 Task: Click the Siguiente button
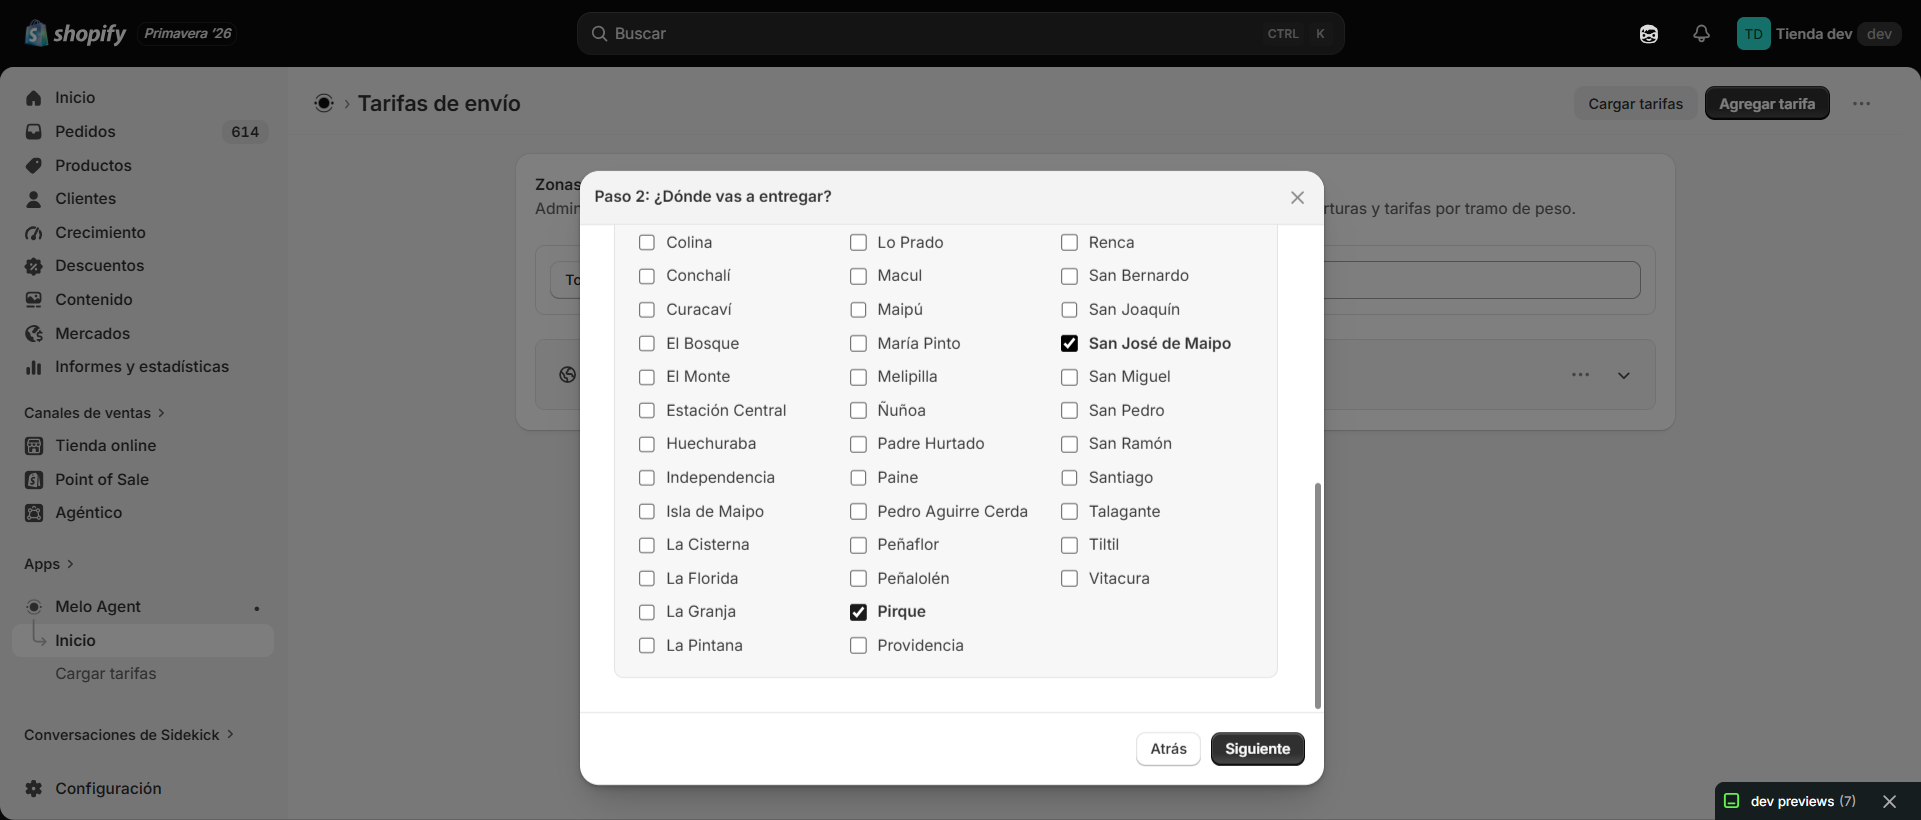point(1257,749)
